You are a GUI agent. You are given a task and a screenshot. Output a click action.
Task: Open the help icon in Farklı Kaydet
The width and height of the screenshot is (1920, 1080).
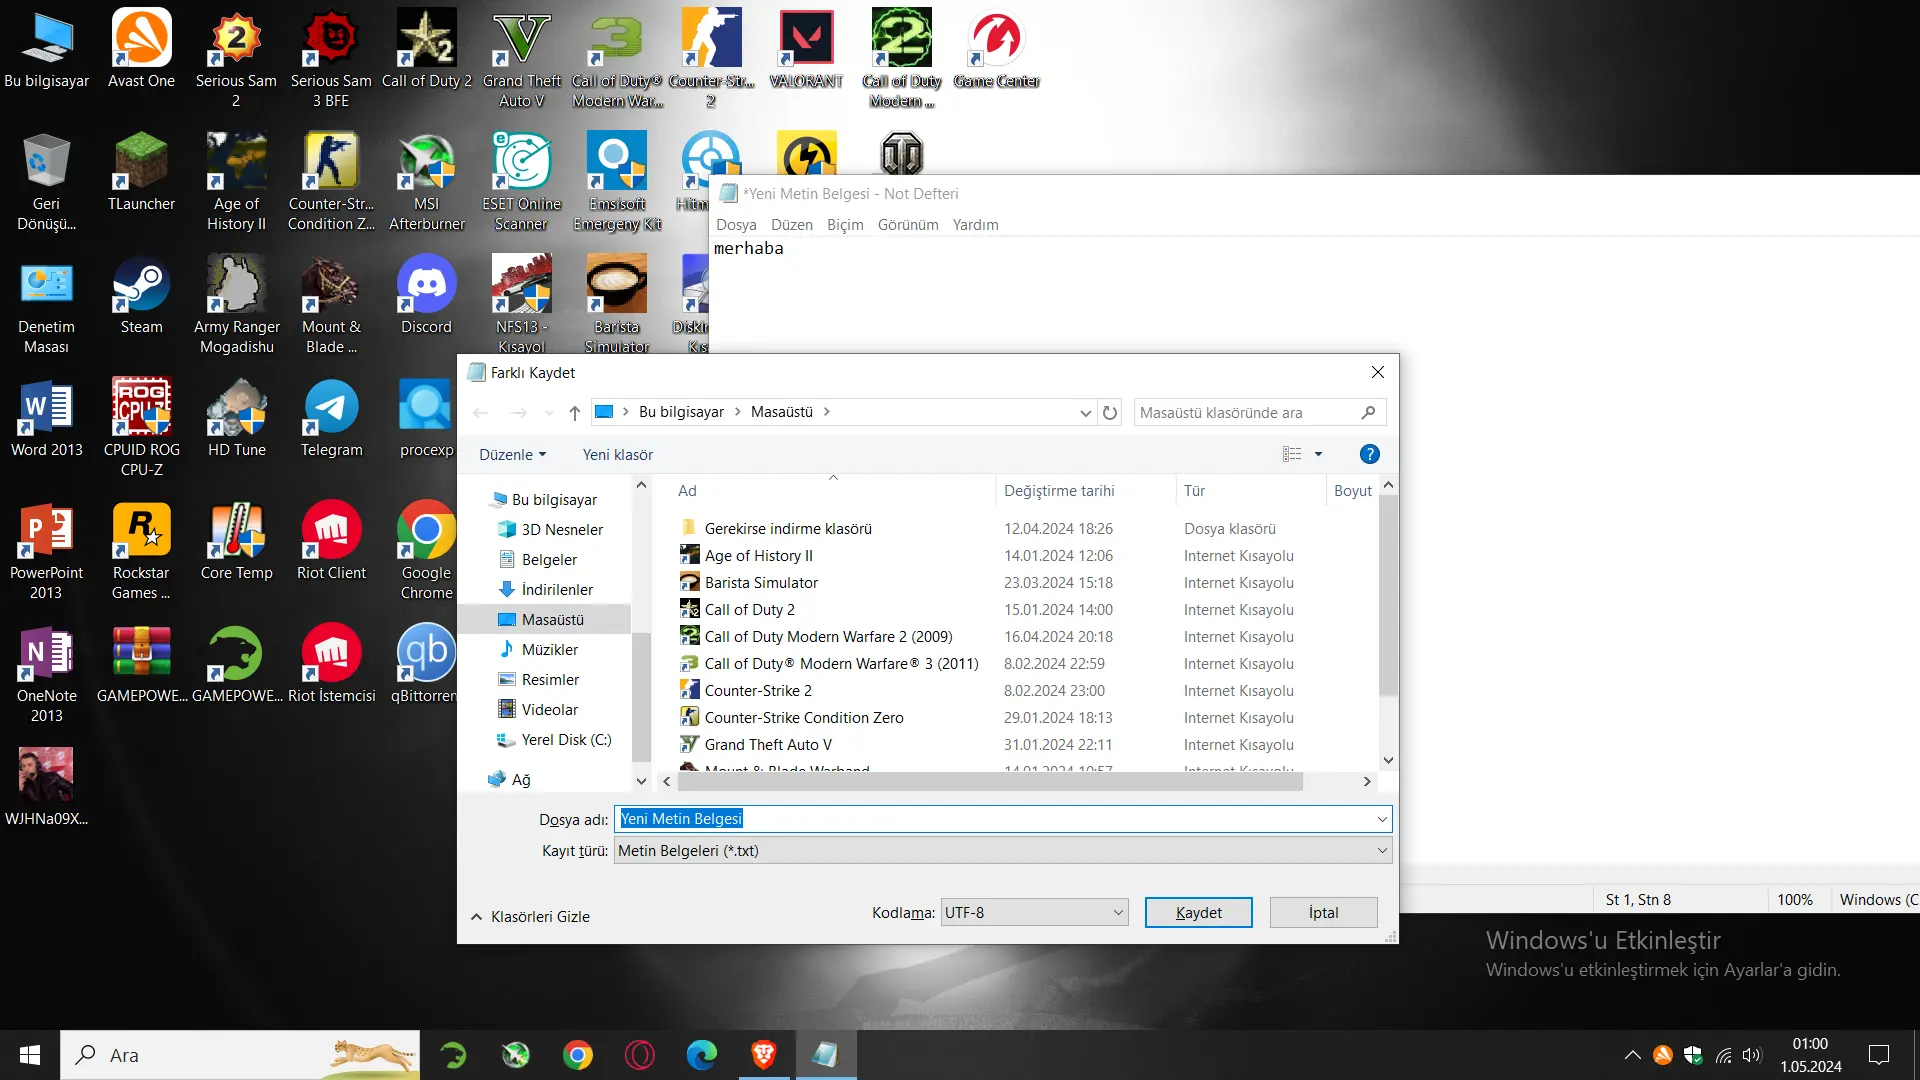point(1370,454)
